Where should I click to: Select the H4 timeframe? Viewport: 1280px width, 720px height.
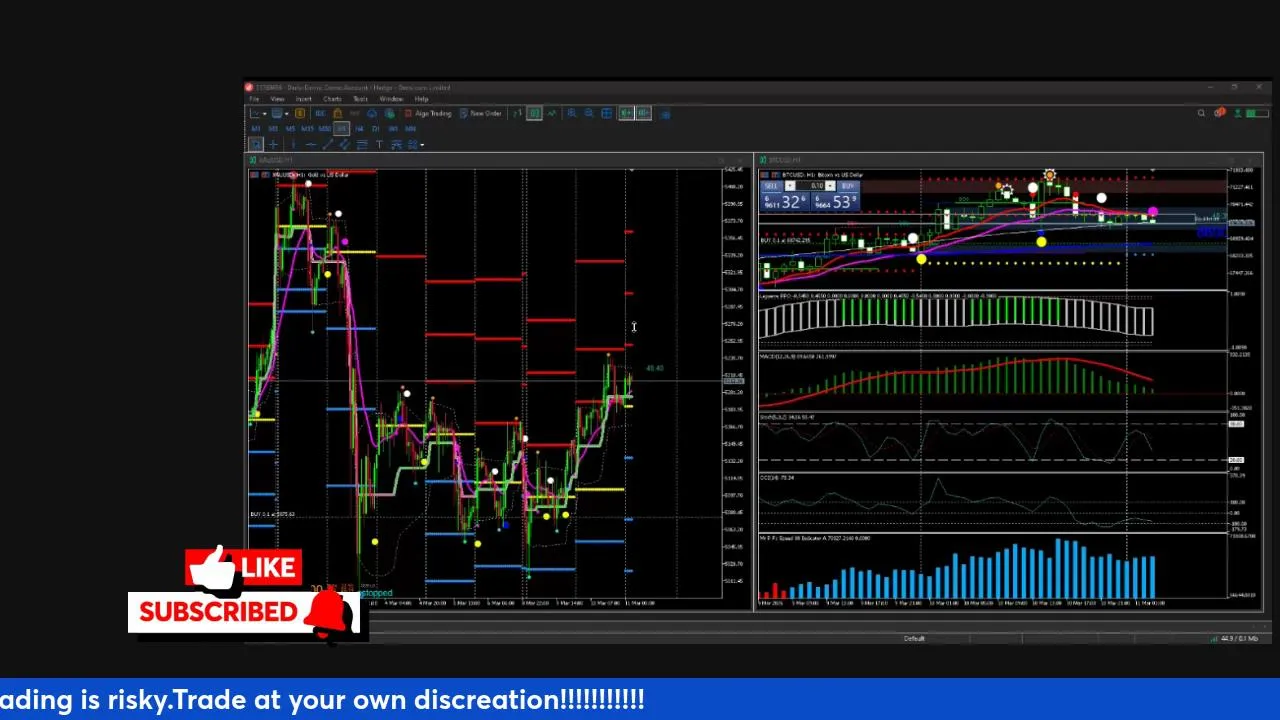pyautogui.click(x=359, y=129)
